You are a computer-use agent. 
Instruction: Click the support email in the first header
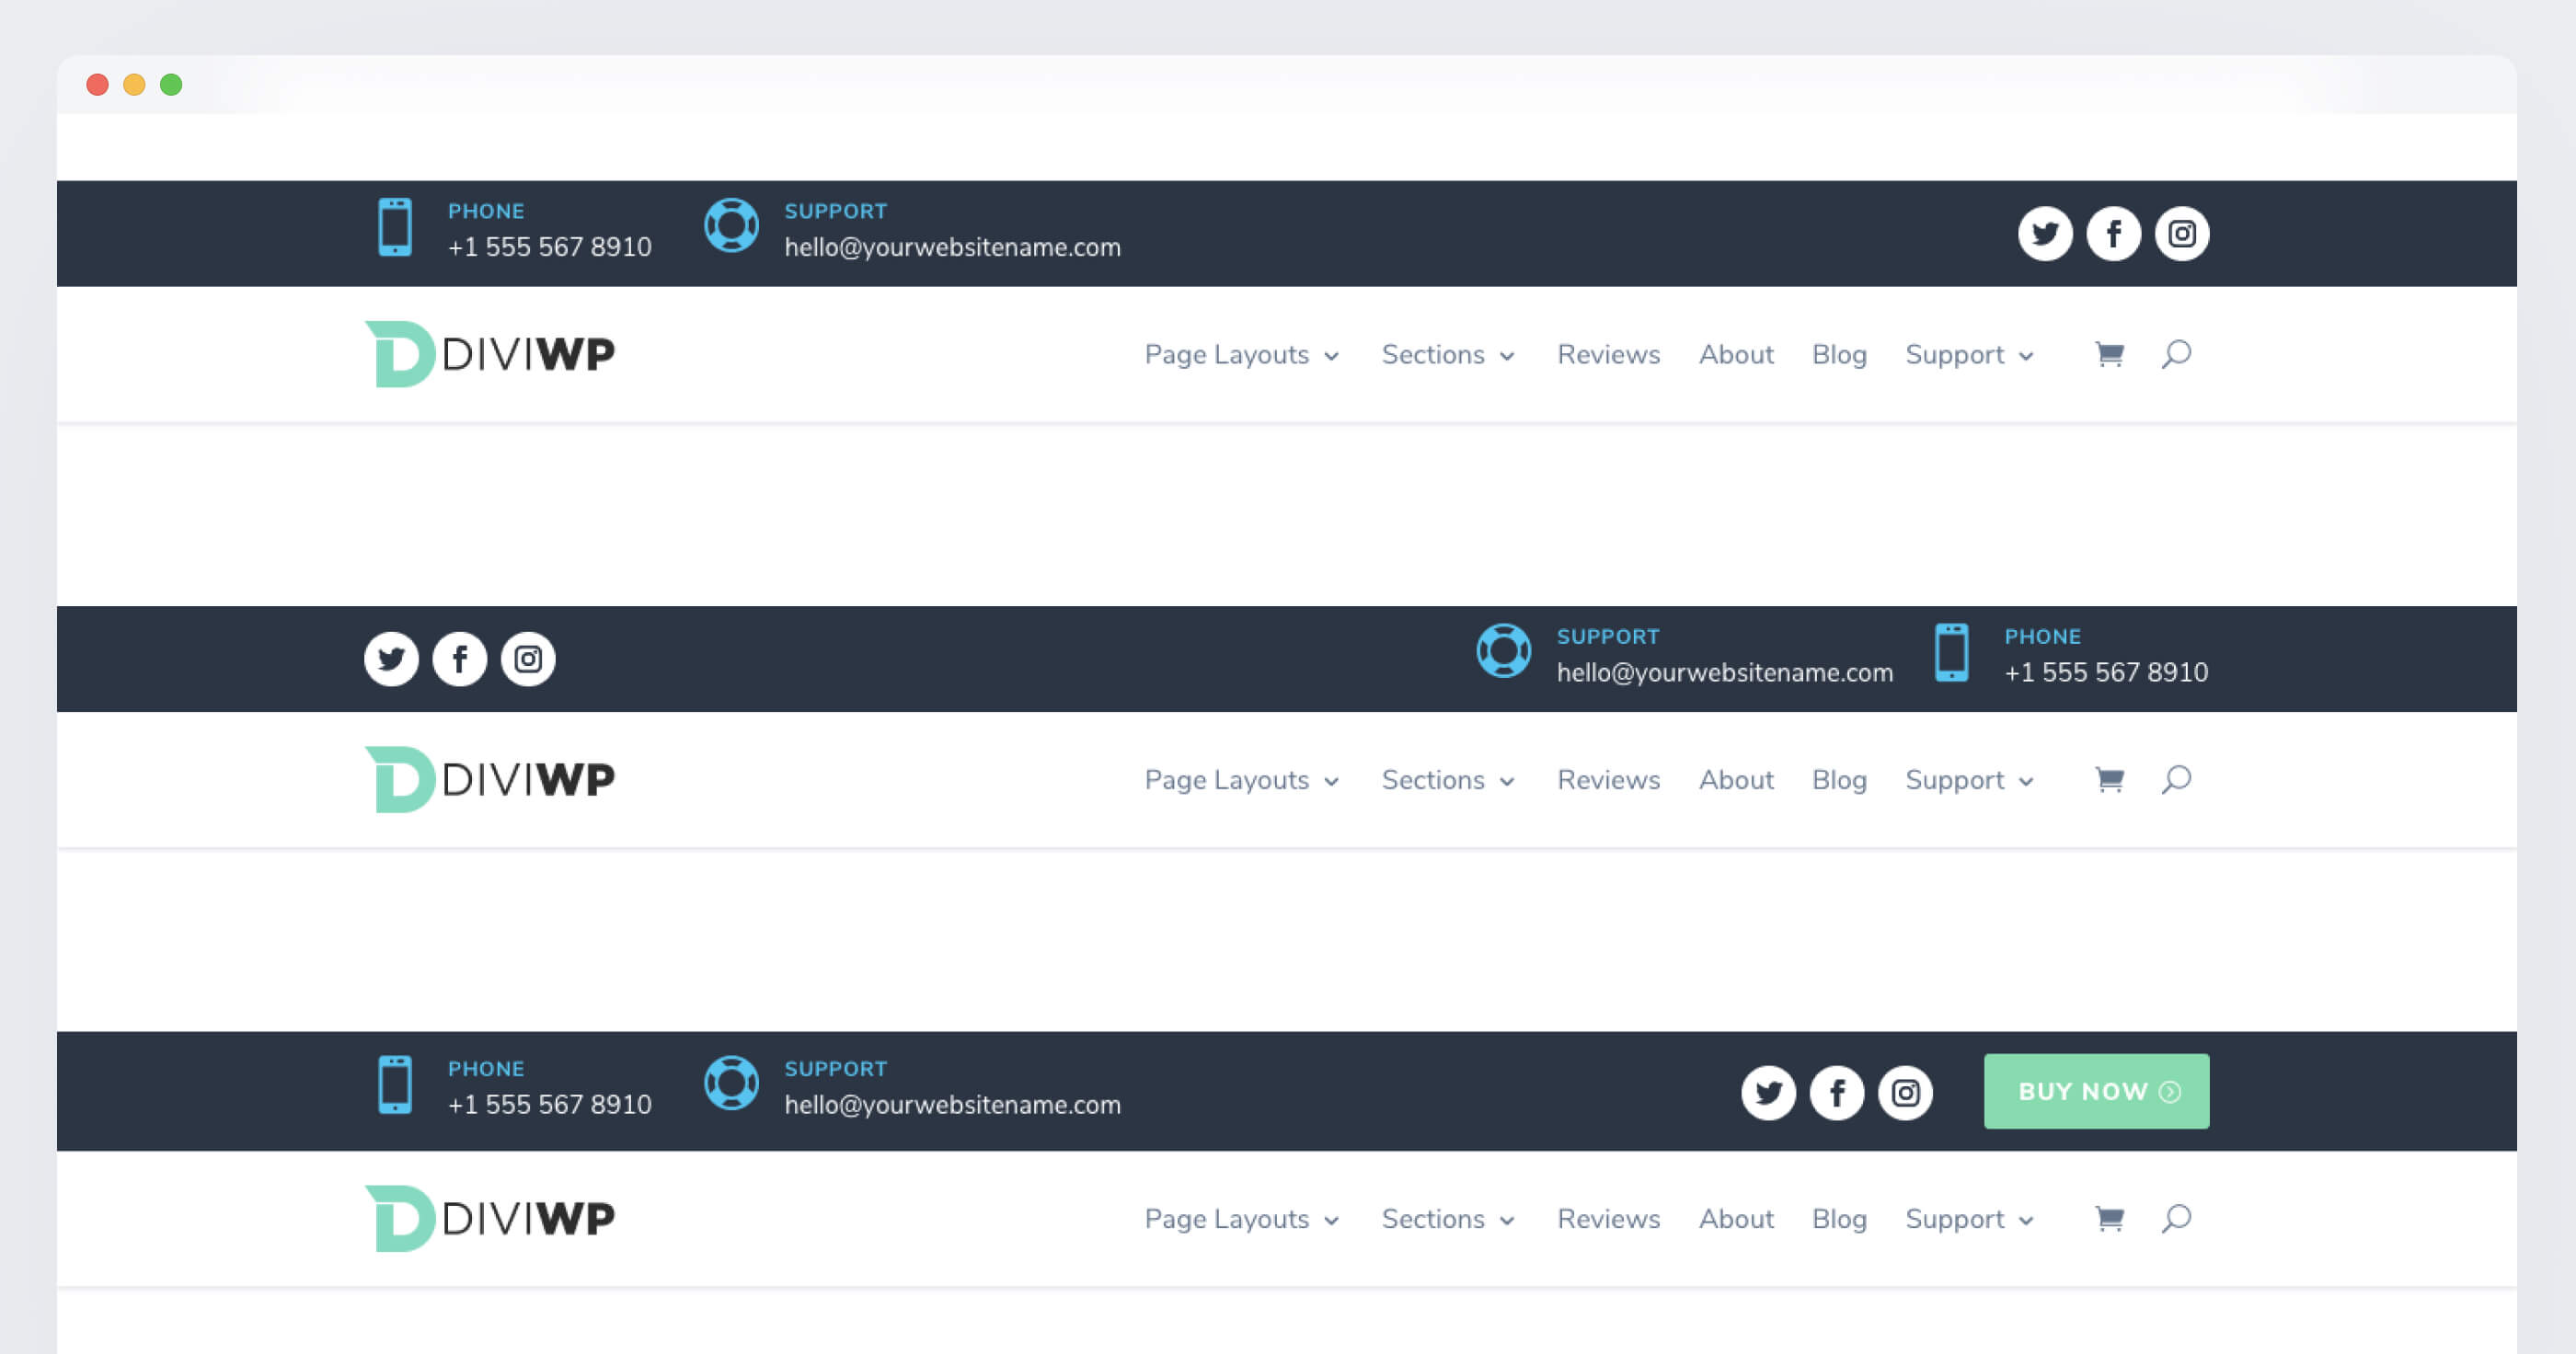tap(952, 247)
